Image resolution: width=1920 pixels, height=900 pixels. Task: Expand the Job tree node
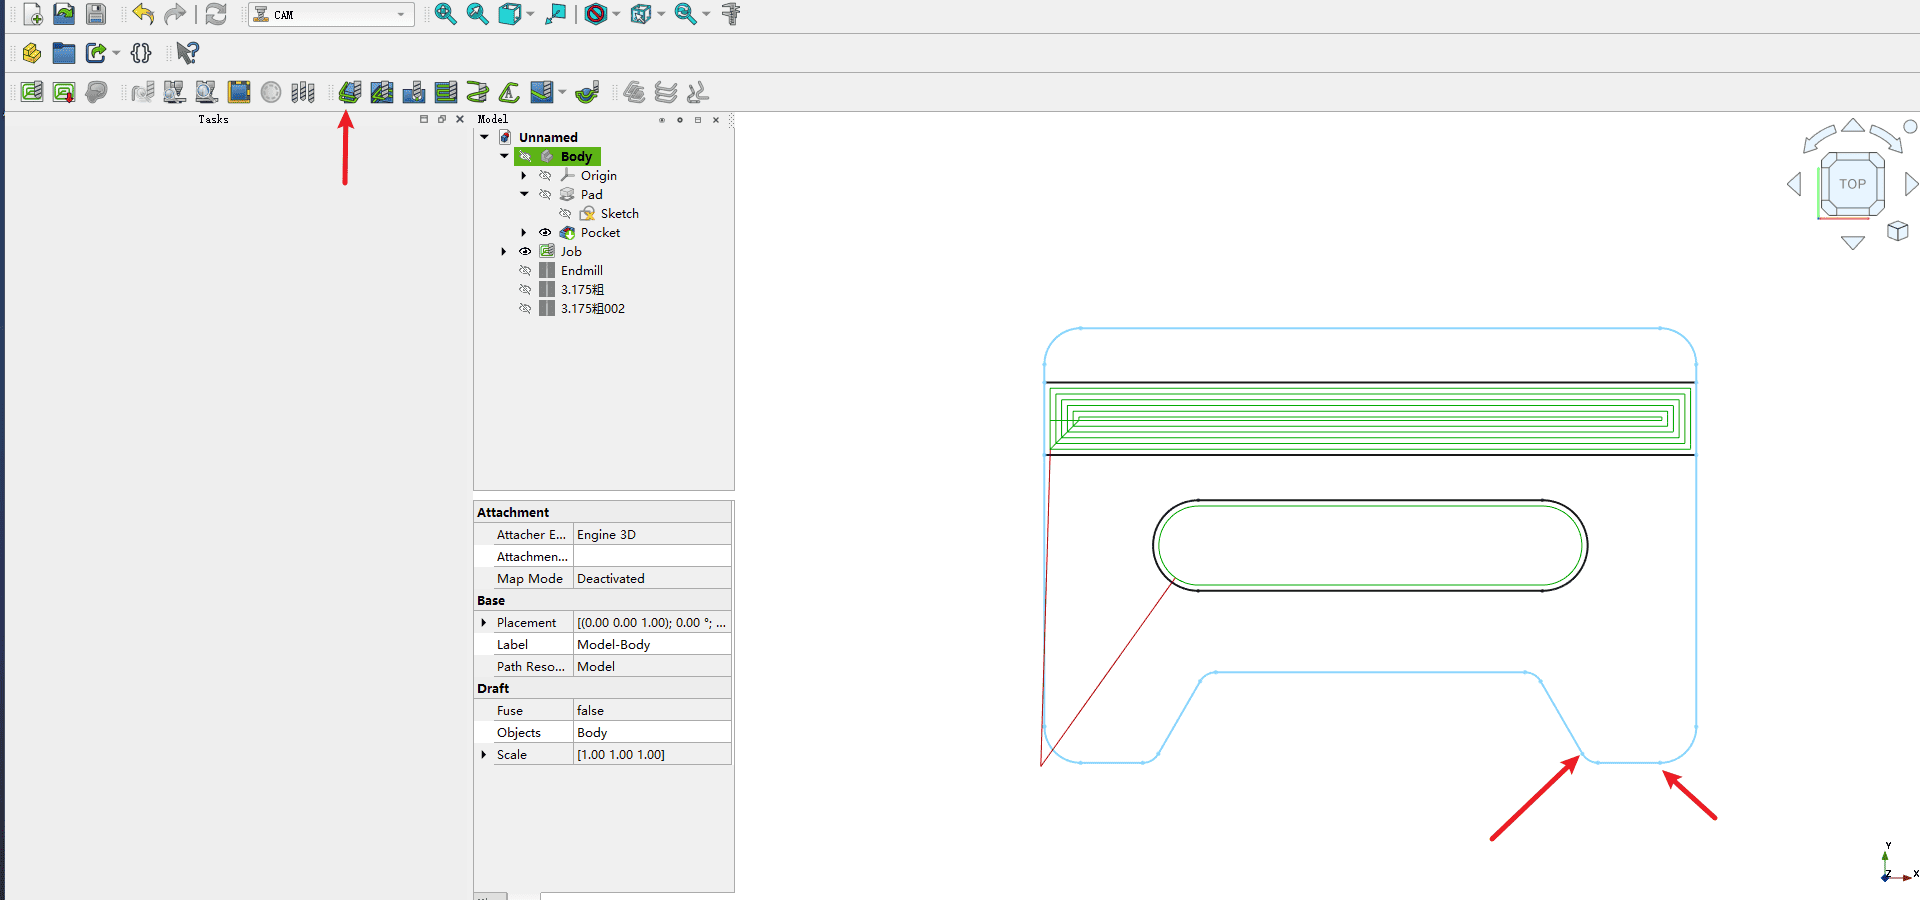(x=504, y=252)
